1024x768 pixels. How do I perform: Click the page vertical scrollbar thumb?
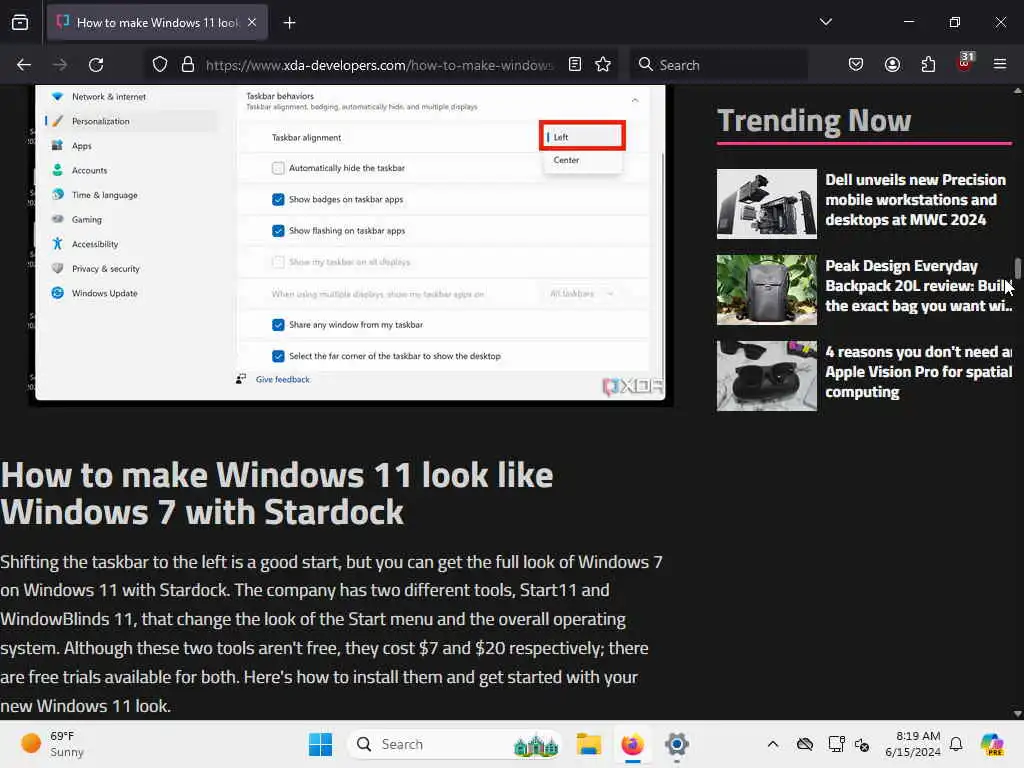(x=1017, y=268)
